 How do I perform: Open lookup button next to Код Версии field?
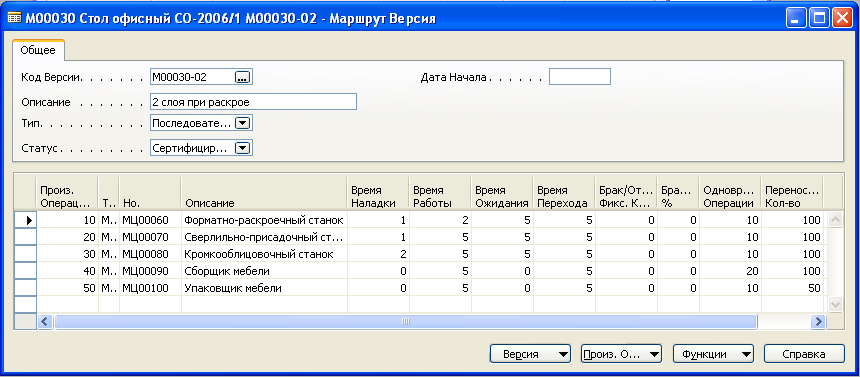pos(242,77)
